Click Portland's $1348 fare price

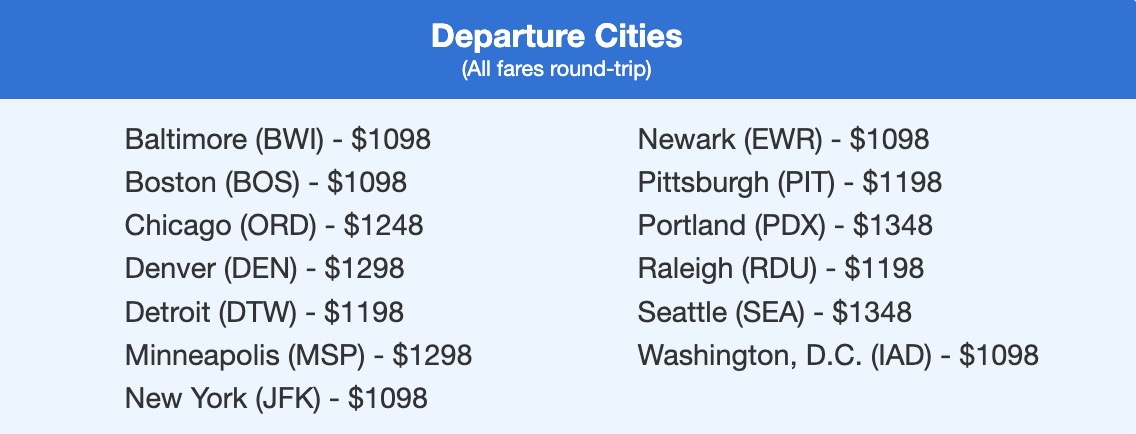pyautogui.click(x=892, y=225)
